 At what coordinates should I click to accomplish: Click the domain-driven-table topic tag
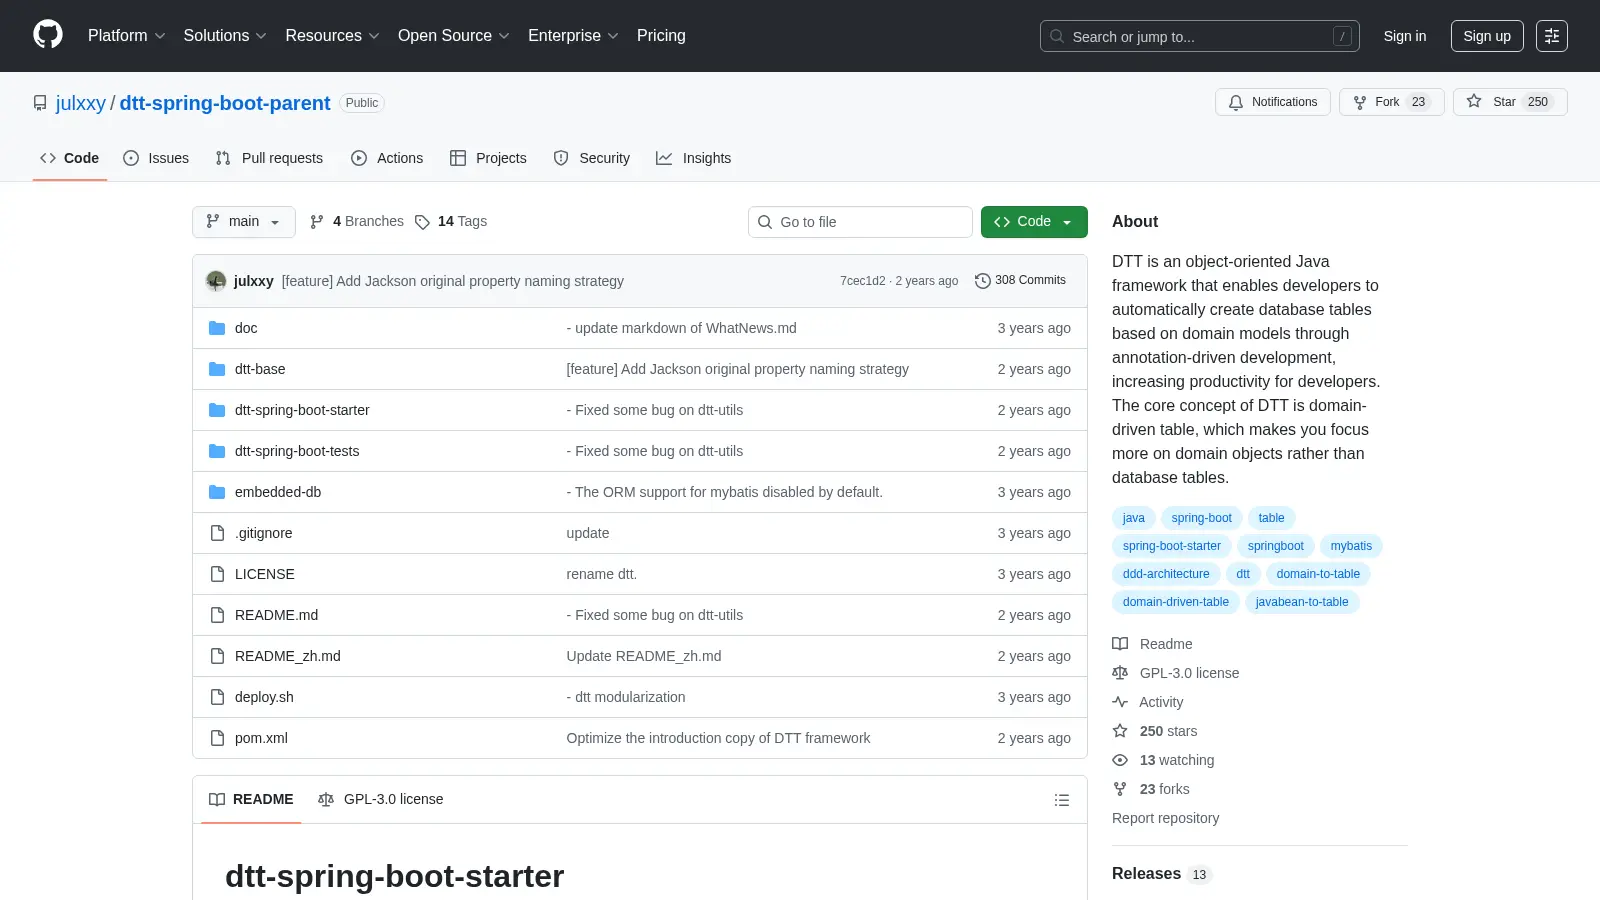1175,602
